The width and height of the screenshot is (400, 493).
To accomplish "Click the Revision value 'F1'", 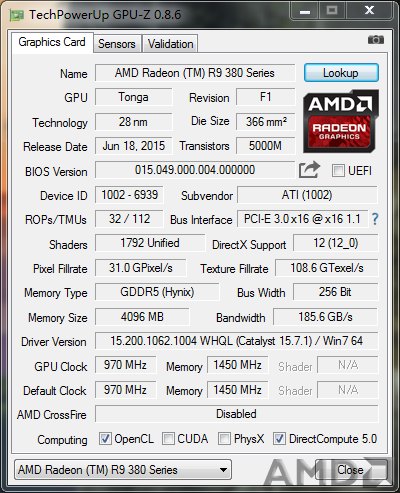I will click(266, 97).
